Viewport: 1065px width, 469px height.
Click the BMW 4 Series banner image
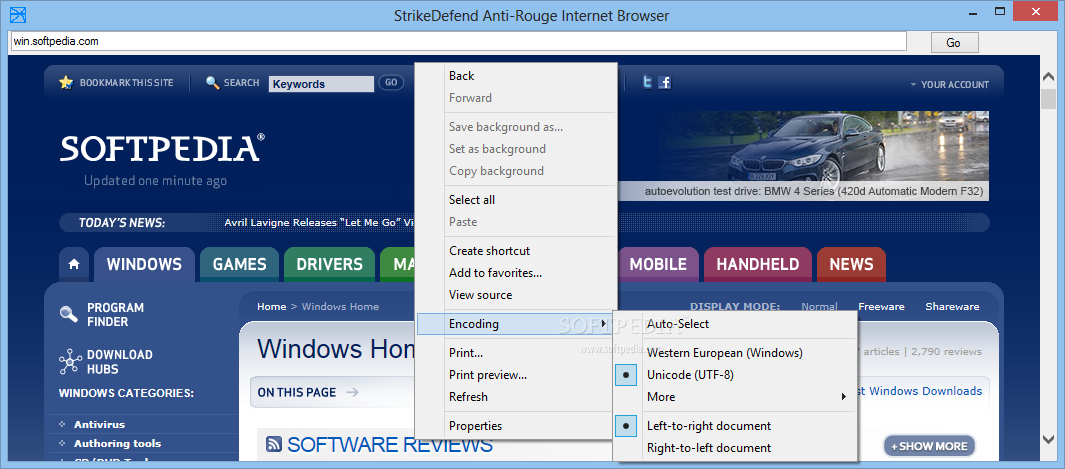[x=803, y=155]
